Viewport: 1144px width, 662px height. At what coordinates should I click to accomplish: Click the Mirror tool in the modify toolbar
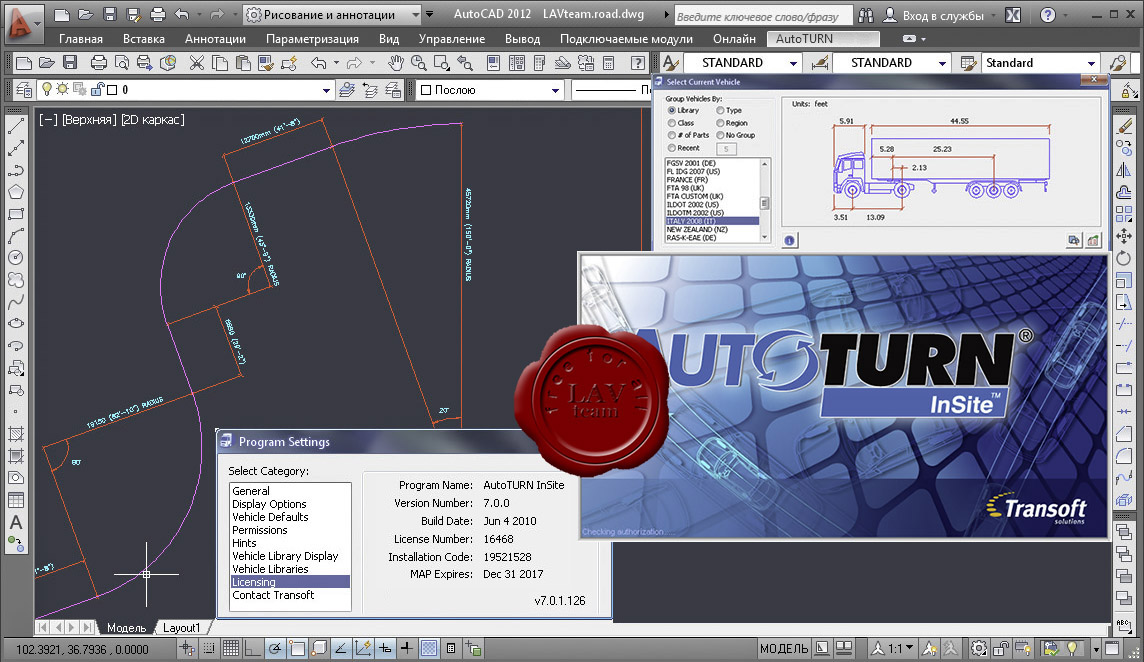click(1124, 170)
